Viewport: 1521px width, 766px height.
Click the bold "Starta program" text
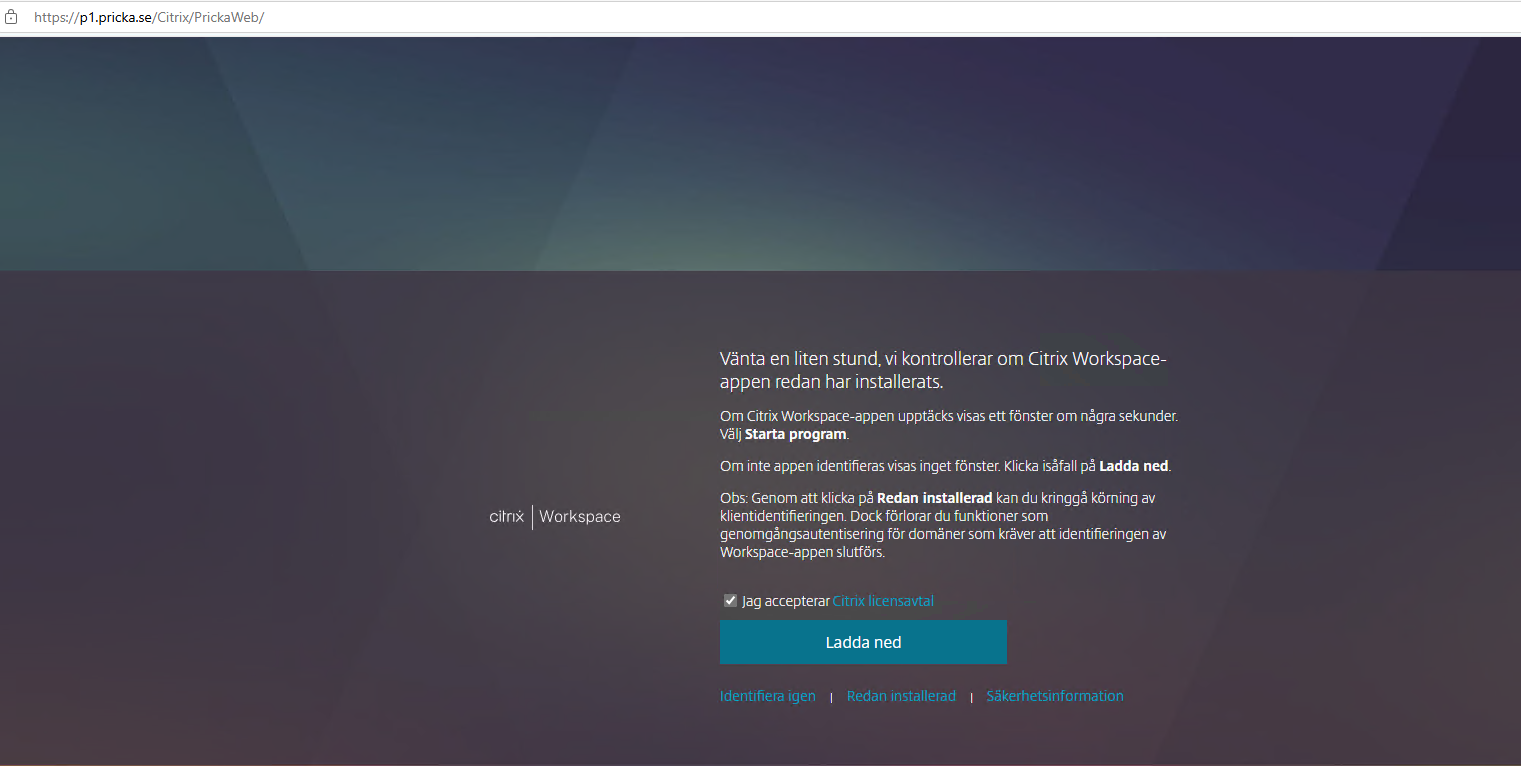tap(795, 435)
